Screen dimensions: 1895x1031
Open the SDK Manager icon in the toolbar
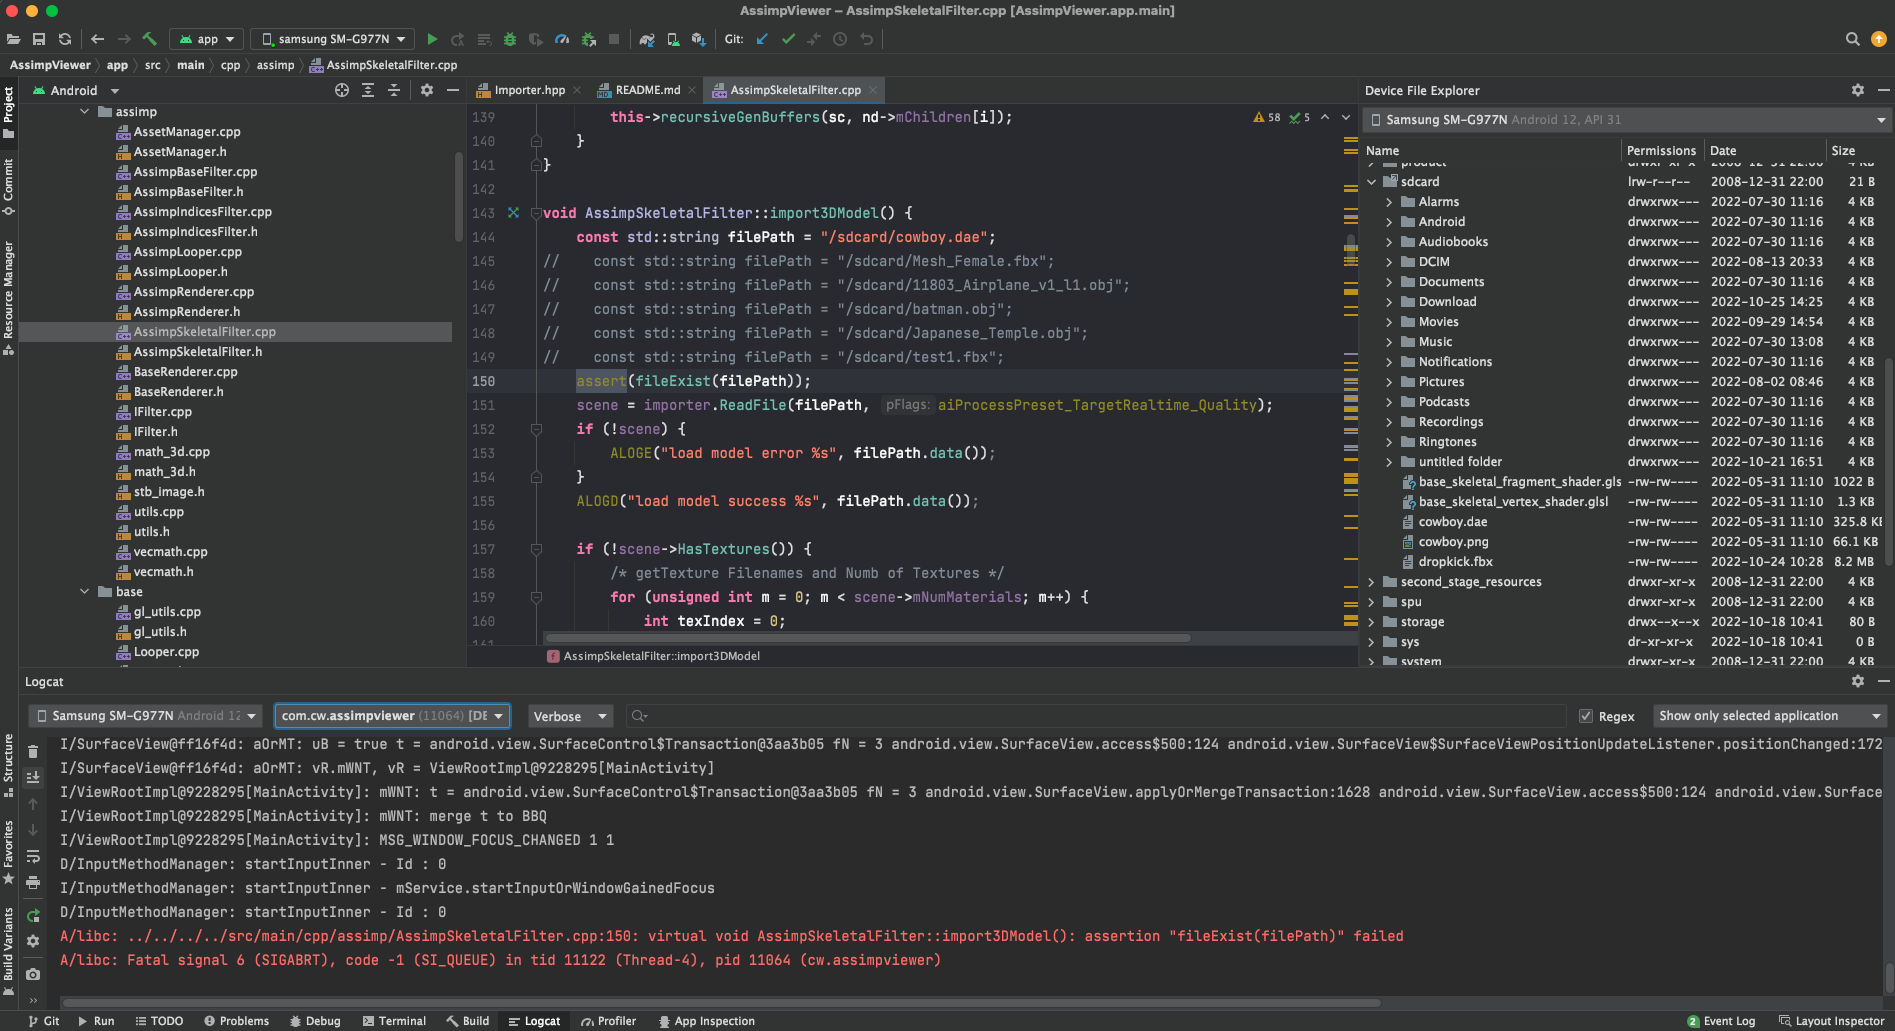[x=698, y=39]
